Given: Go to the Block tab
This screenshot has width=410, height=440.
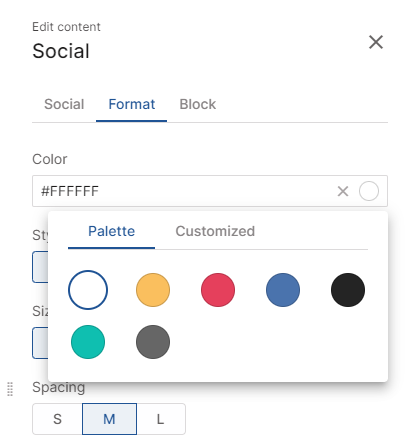Looking at the screenshot, I should coord(198,104).
